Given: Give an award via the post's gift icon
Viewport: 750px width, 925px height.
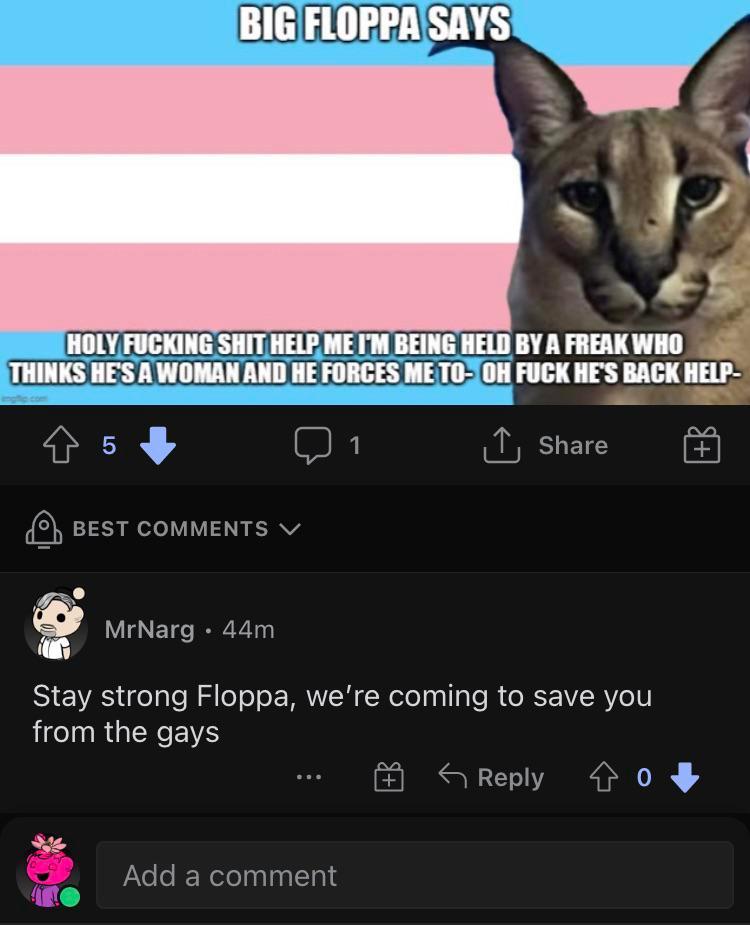Looking at the screenshot, I should pyautogui.click(x=702, y=445).
